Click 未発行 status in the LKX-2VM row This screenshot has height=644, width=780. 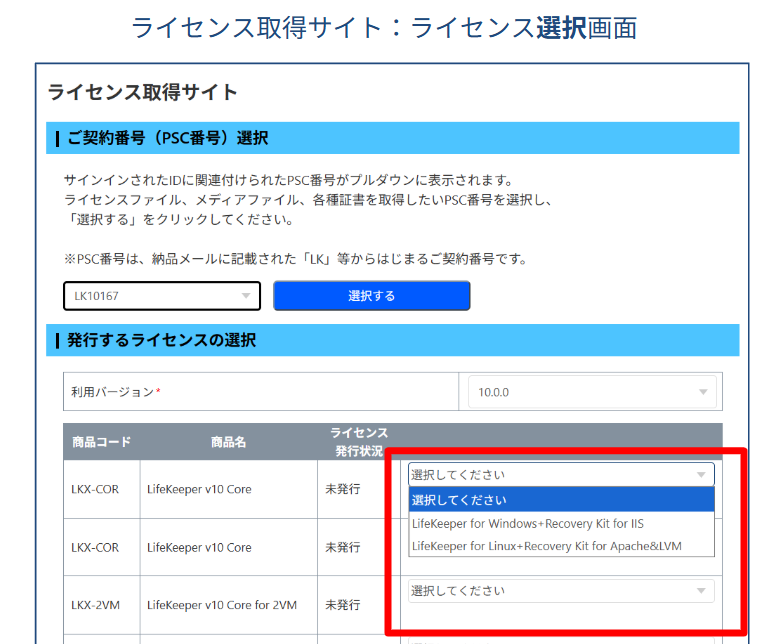click(342, 605)
